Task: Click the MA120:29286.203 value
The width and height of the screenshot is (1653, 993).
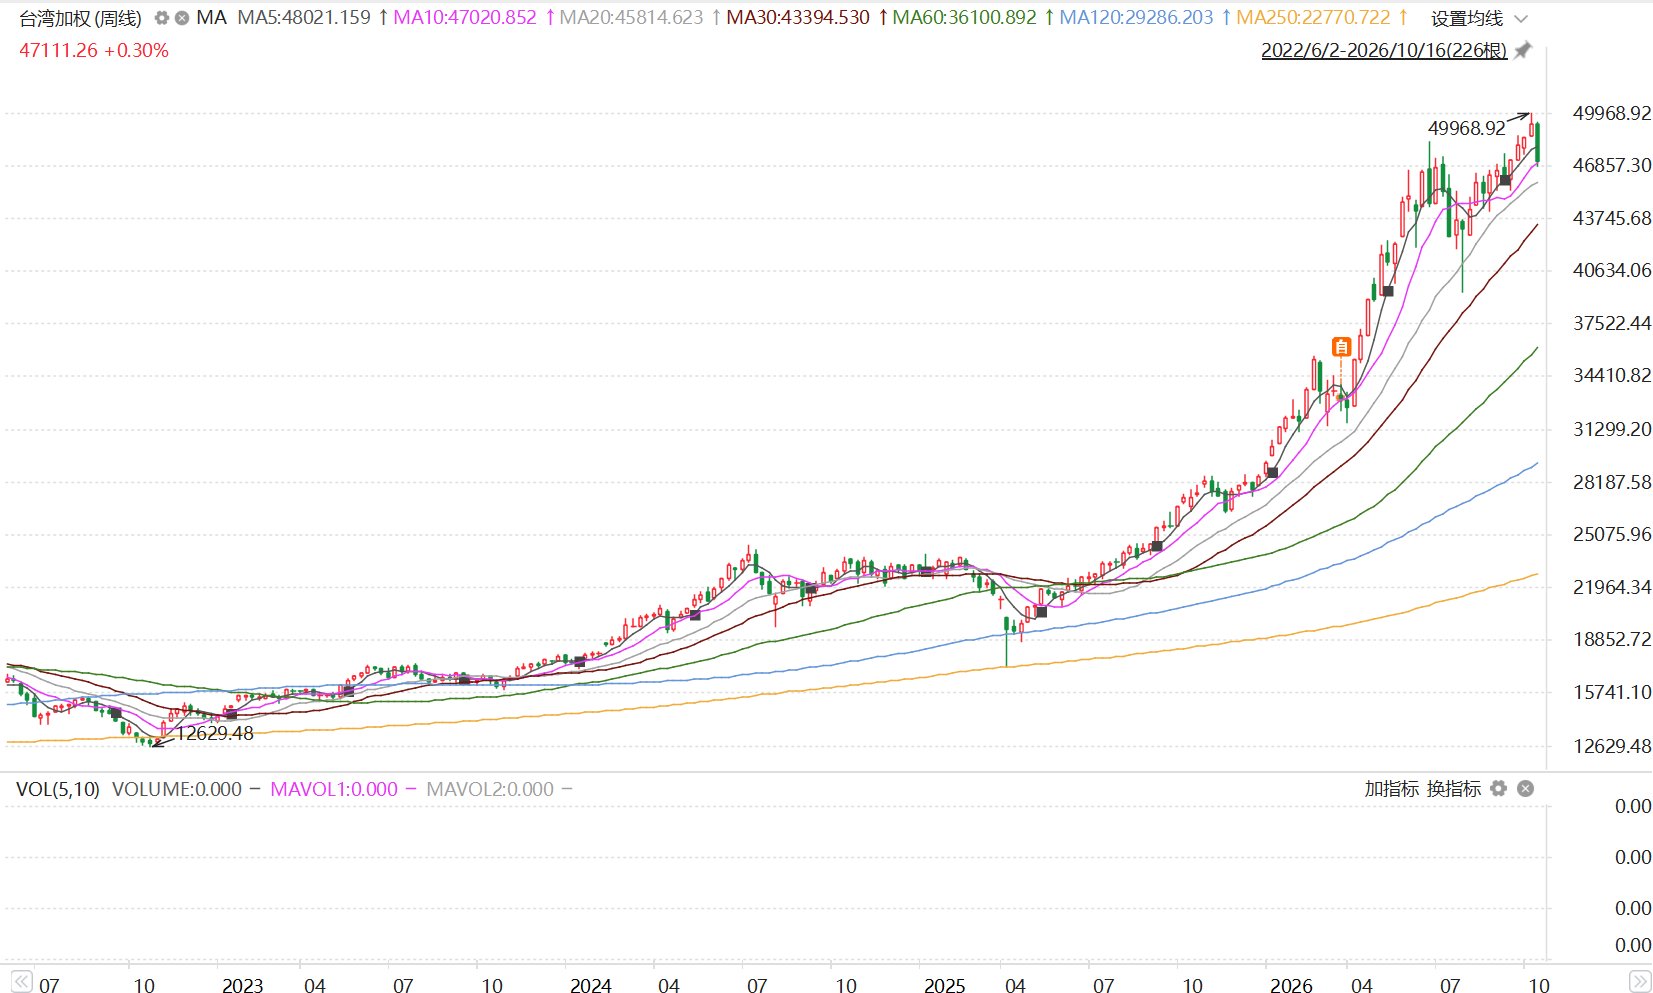Action: 1136,17
